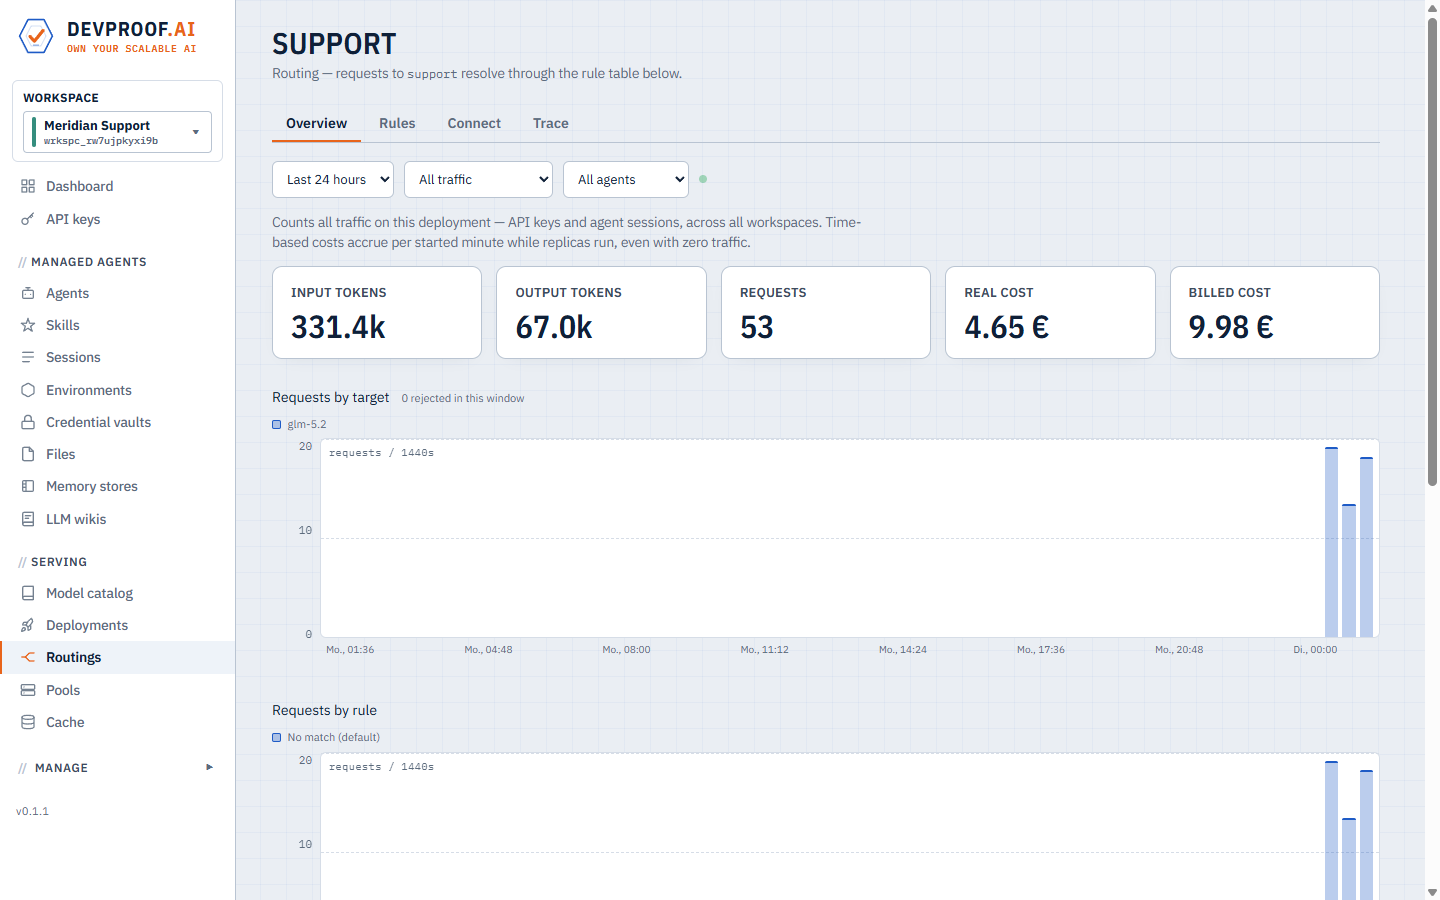The height and width of the screenshot is (900, 1440).
Task: Click the page vertical scrollbar thumb
Action: [x=1432, y=252]
